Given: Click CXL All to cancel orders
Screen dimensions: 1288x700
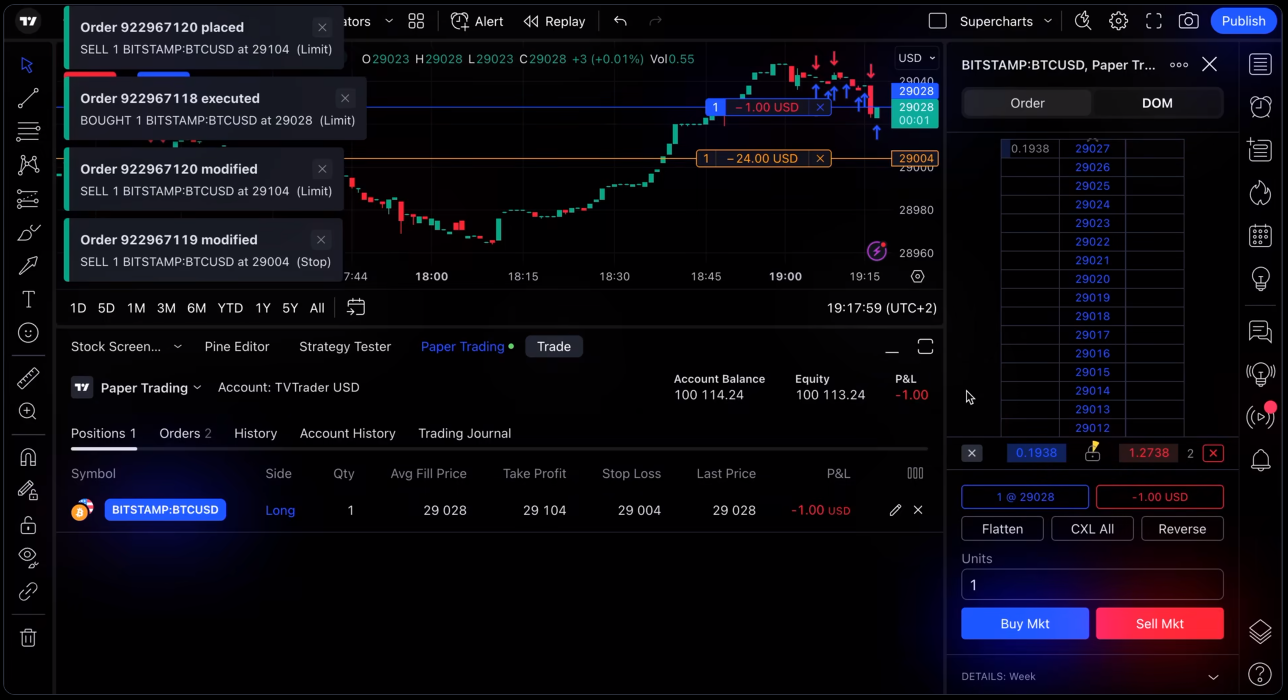Looking at the screenshot, I should (x=1092, y=529).
